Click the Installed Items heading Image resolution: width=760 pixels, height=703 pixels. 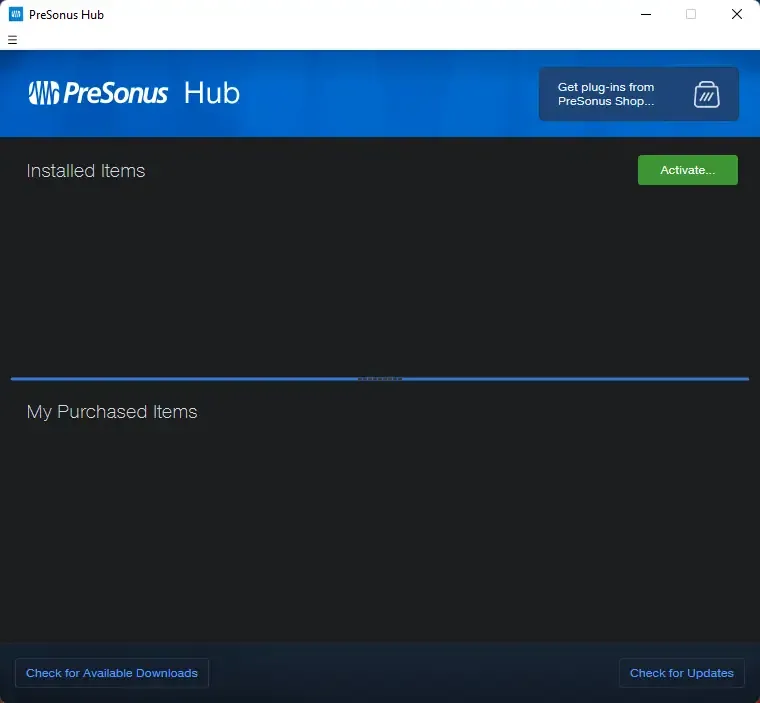86,171
